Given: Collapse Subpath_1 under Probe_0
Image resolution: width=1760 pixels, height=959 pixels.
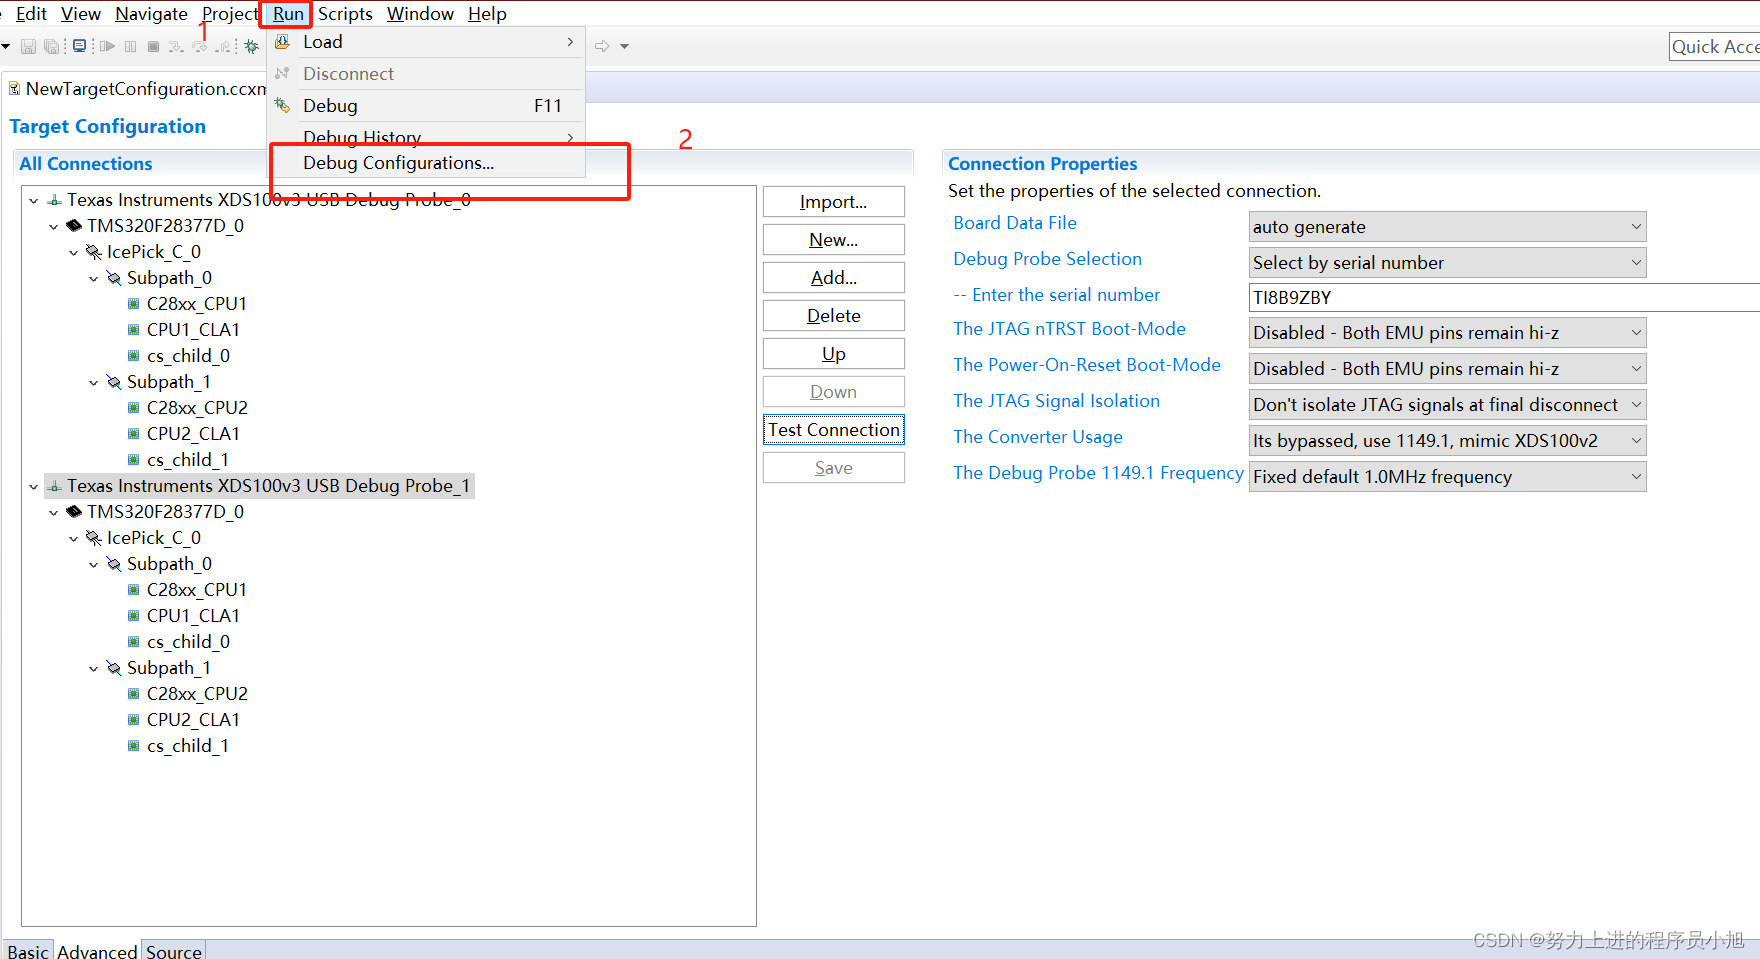Looking at the screenshot, I should 94,383.
